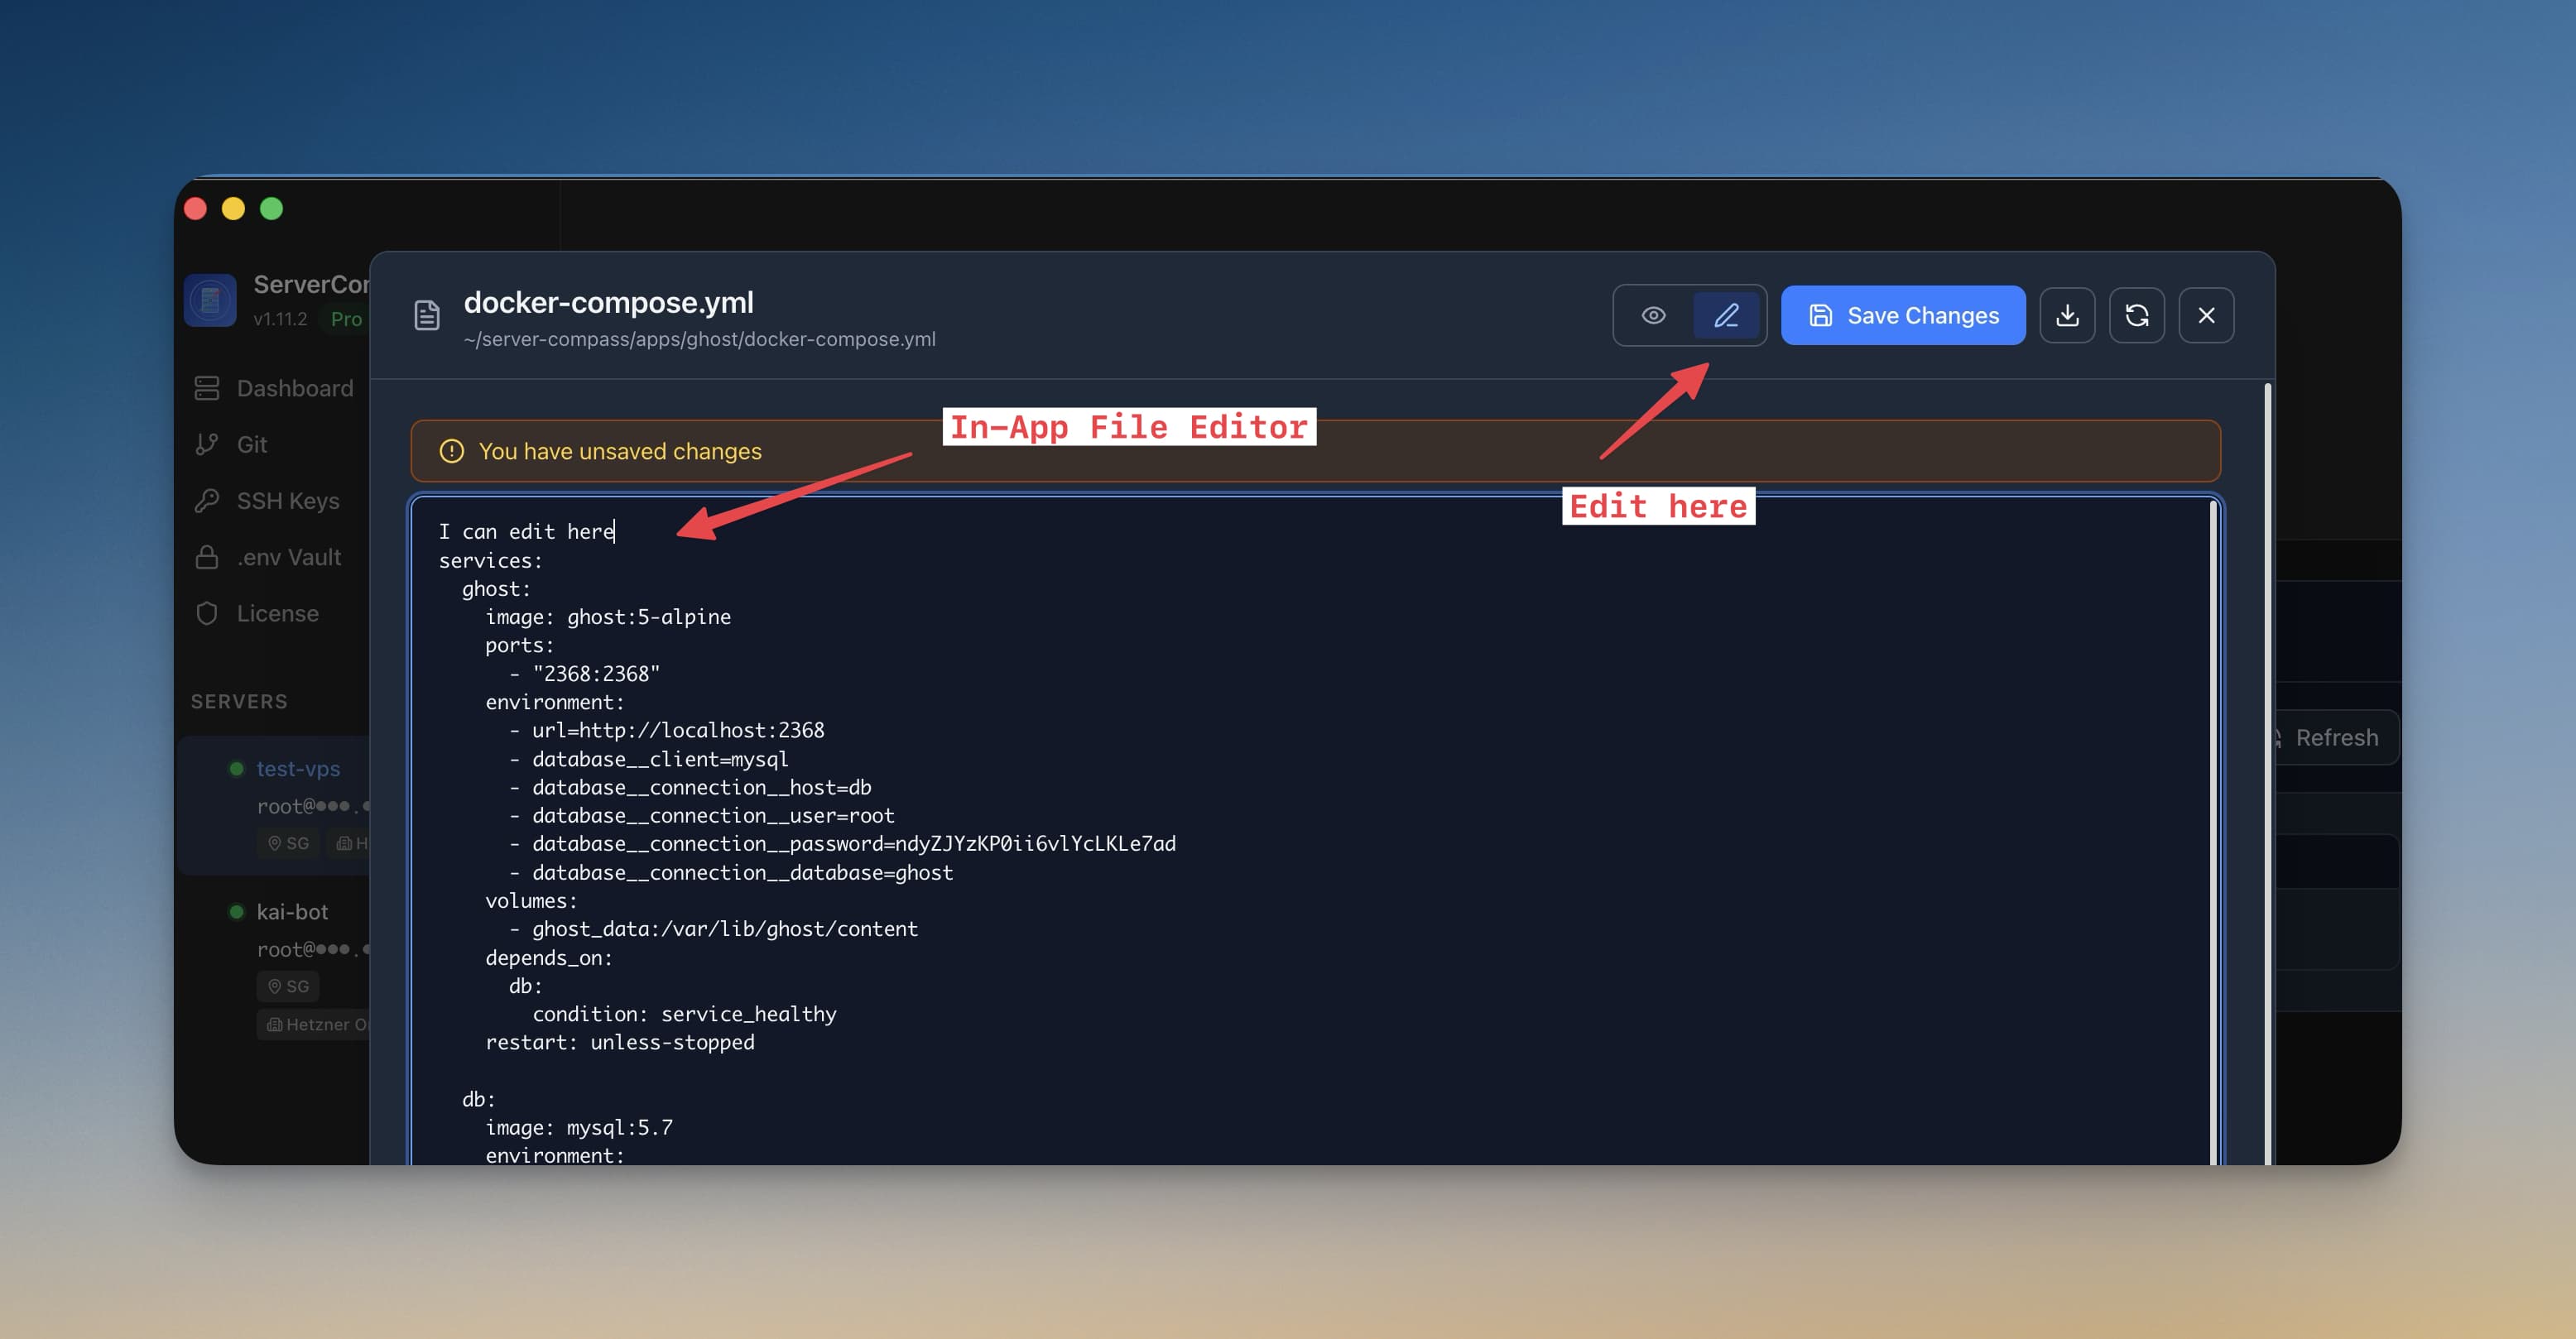2576x1339 pixels.
Task: Click the Git branch icon
Action: (207, 444)
